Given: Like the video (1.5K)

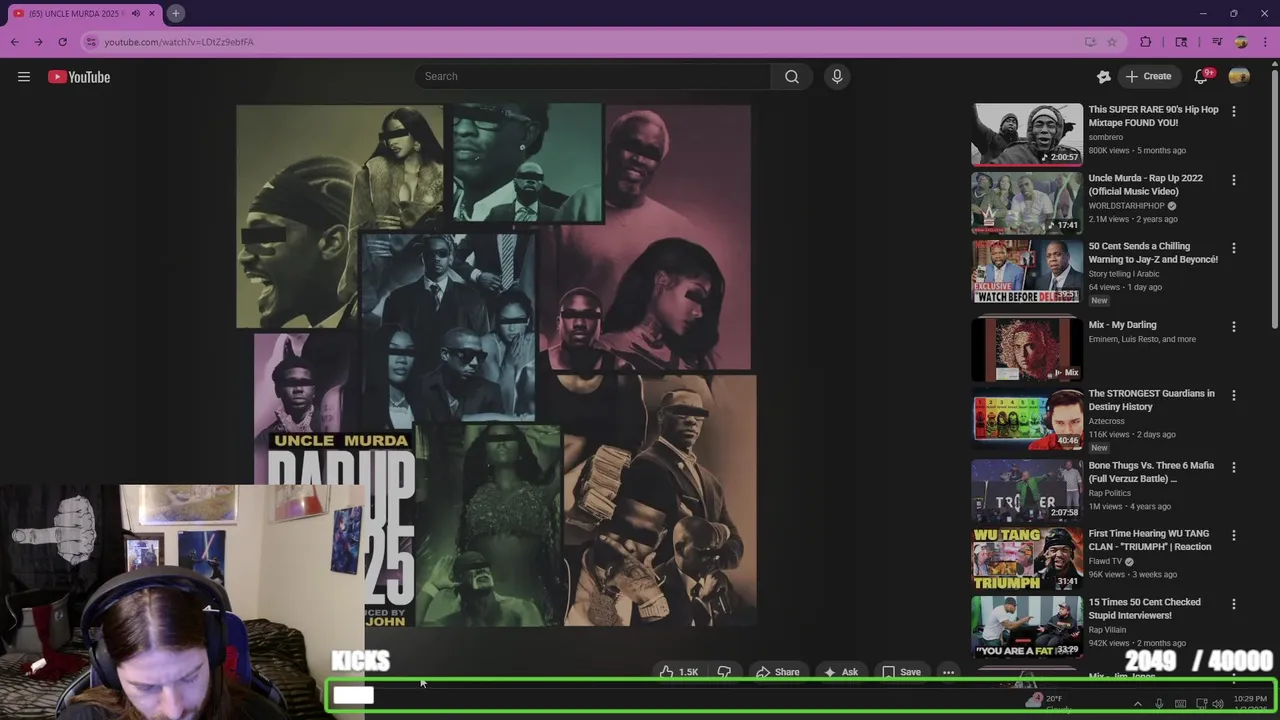Looking at the screenshot, I should 679,672.
